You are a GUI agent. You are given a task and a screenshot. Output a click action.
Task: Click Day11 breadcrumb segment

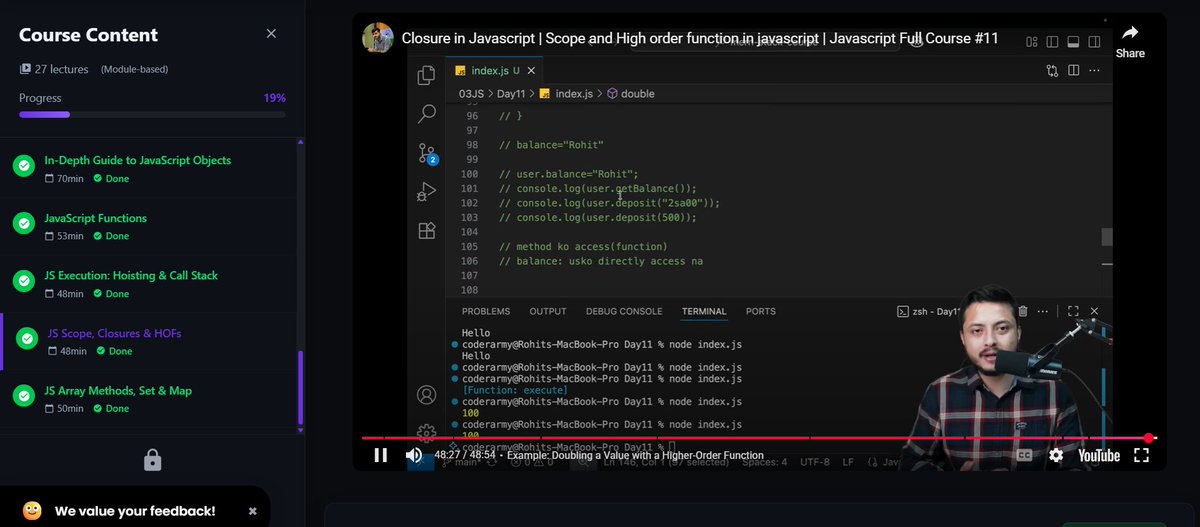pos(512,94)
